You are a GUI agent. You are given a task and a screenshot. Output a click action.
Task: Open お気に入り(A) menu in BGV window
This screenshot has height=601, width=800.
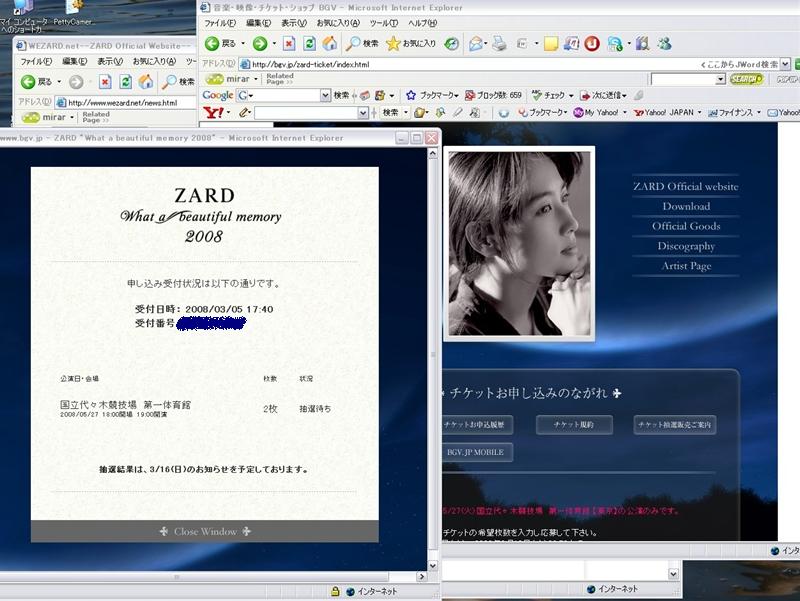pos(338,23)
